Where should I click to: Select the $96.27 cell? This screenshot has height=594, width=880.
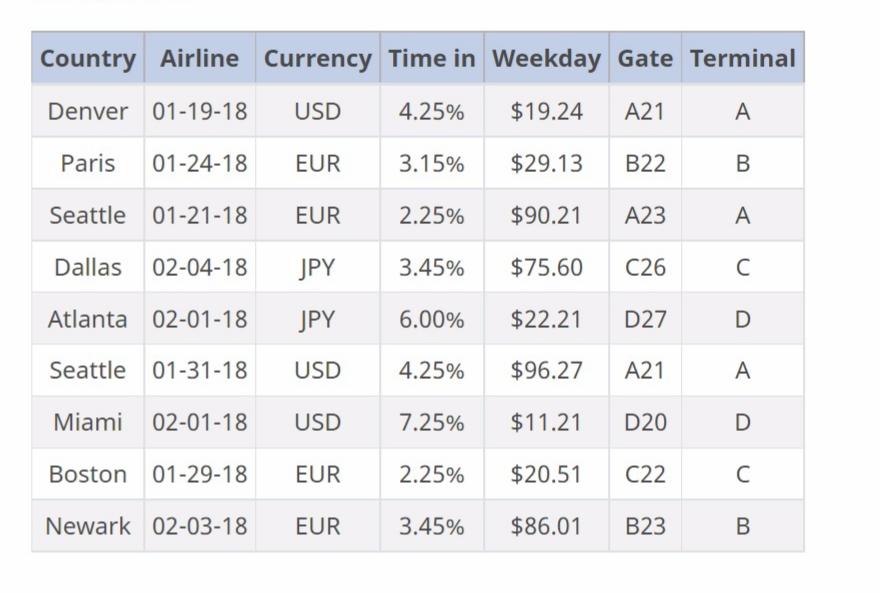(546, 370)
